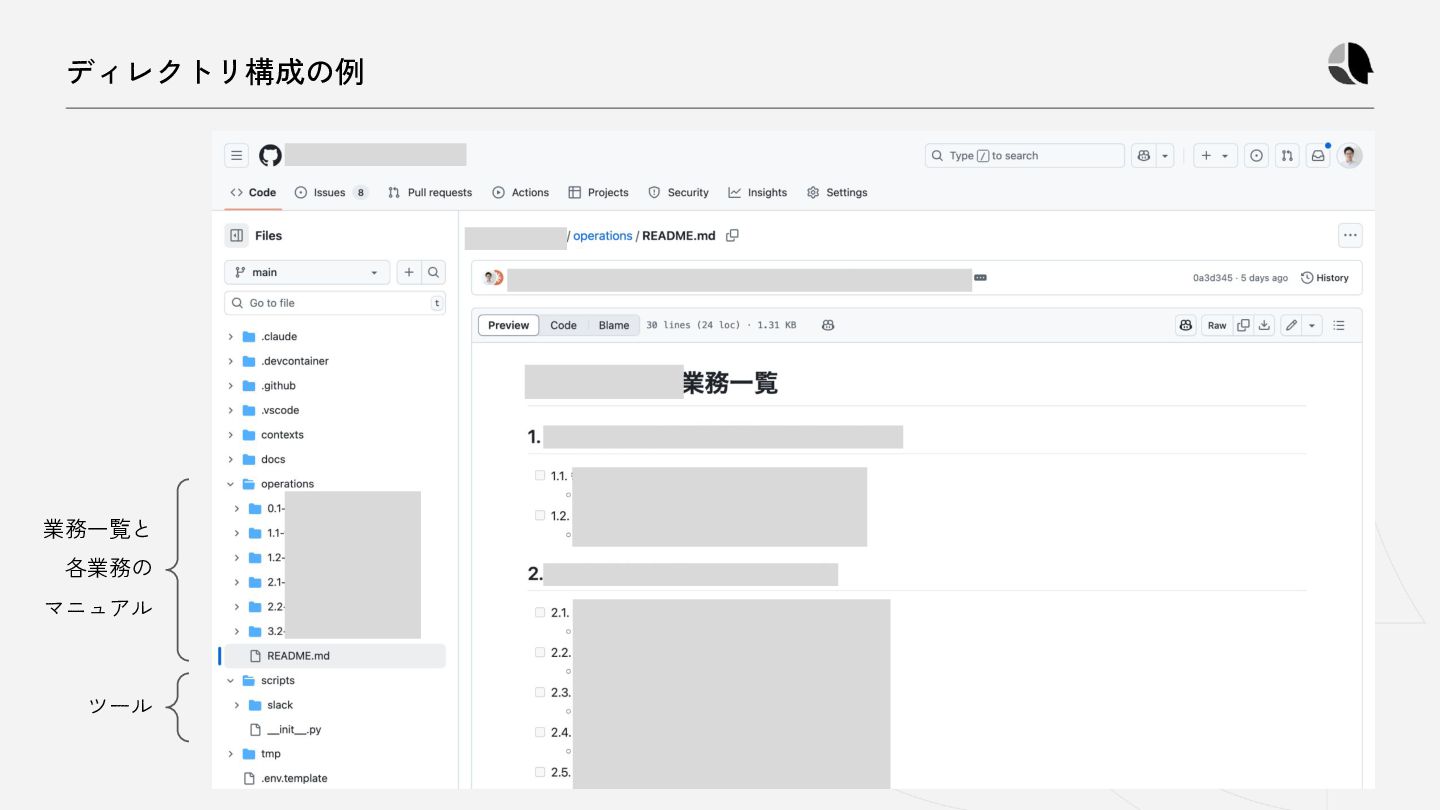Open notifications inbox icon
This screenshot has width=1440, height=810.
pos(1318,155)
